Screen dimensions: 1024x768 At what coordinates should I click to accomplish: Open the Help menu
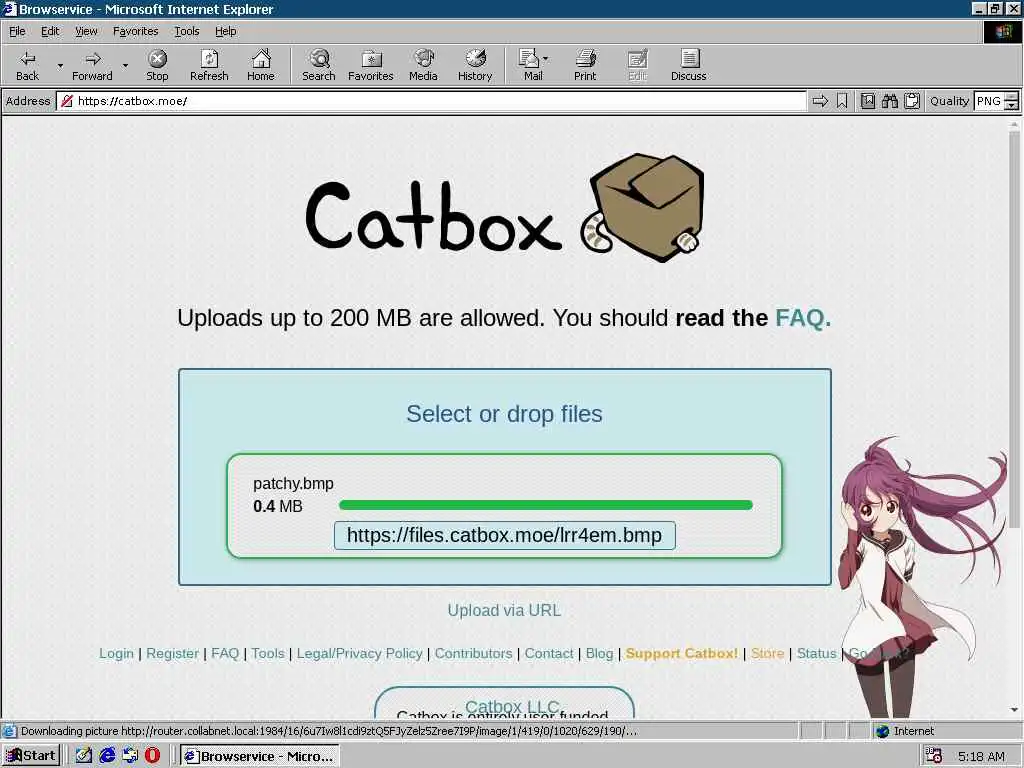coord(225,31)
